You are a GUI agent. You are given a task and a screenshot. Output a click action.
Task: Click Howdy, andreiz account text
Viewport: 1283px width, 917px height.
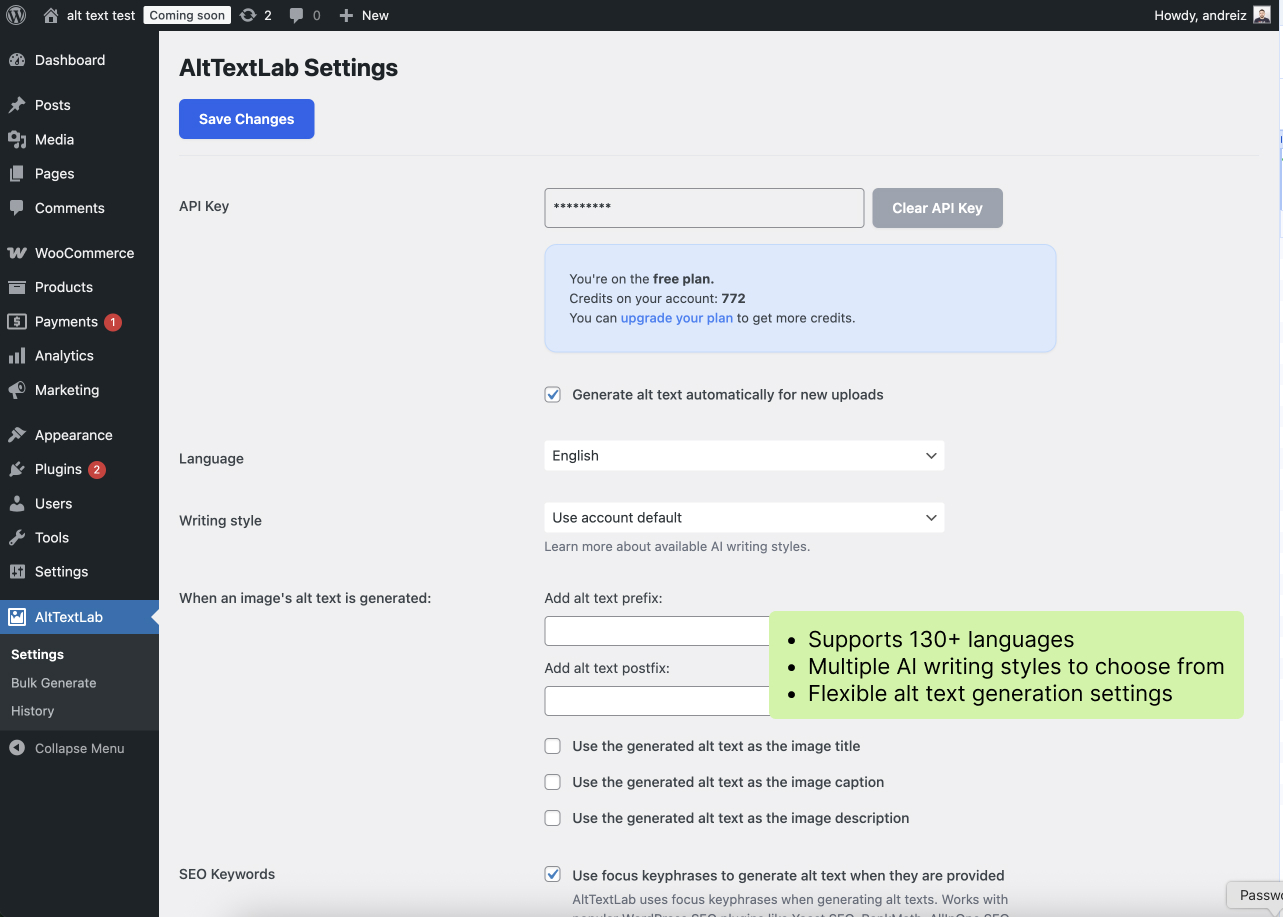point(1200,15)
